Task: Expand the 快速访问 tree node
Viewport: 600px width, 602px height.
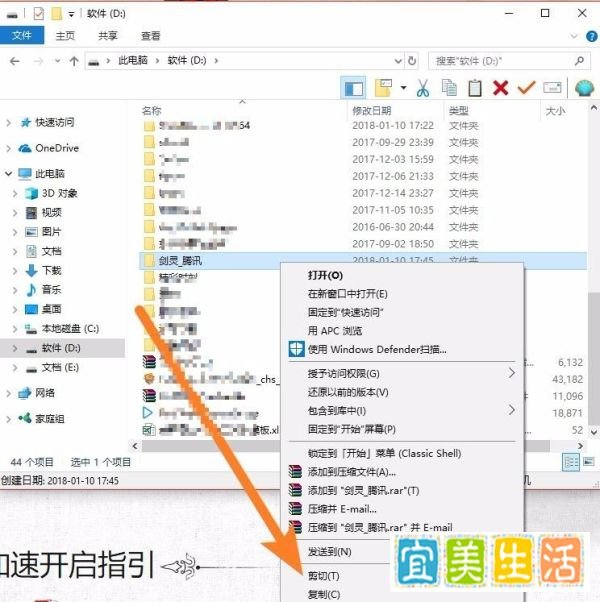Action: pos(8,123)
